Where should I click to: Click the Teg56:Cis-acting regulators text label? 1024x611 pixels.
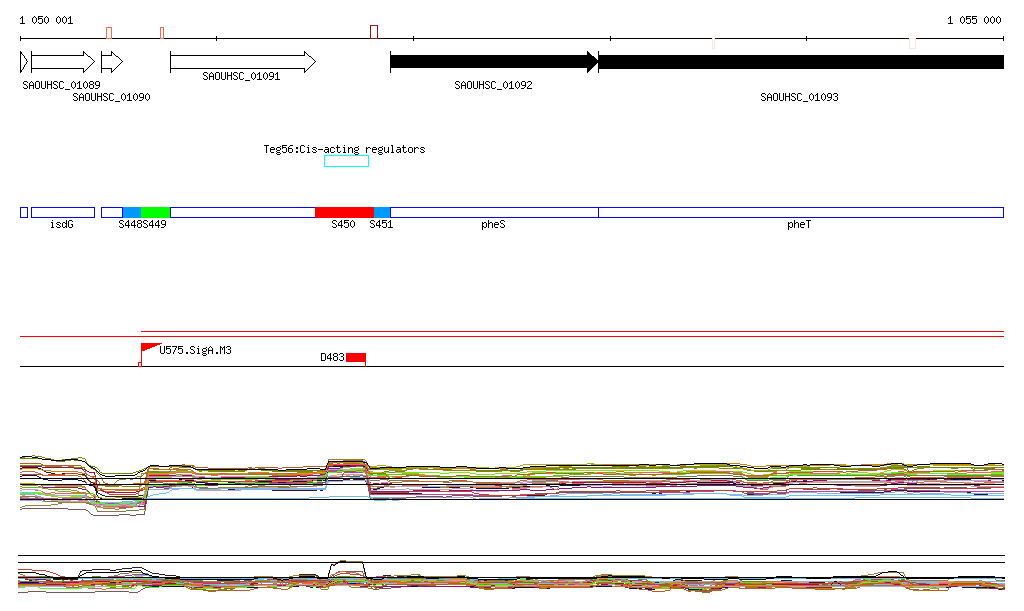[344, 149]
